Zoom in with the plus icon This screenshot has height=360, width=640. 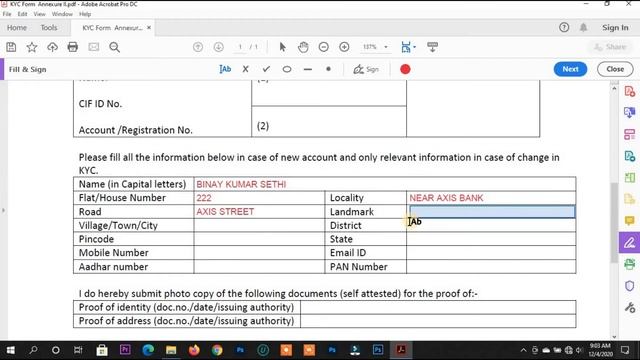pyautogui.click(x=344, y=47)
